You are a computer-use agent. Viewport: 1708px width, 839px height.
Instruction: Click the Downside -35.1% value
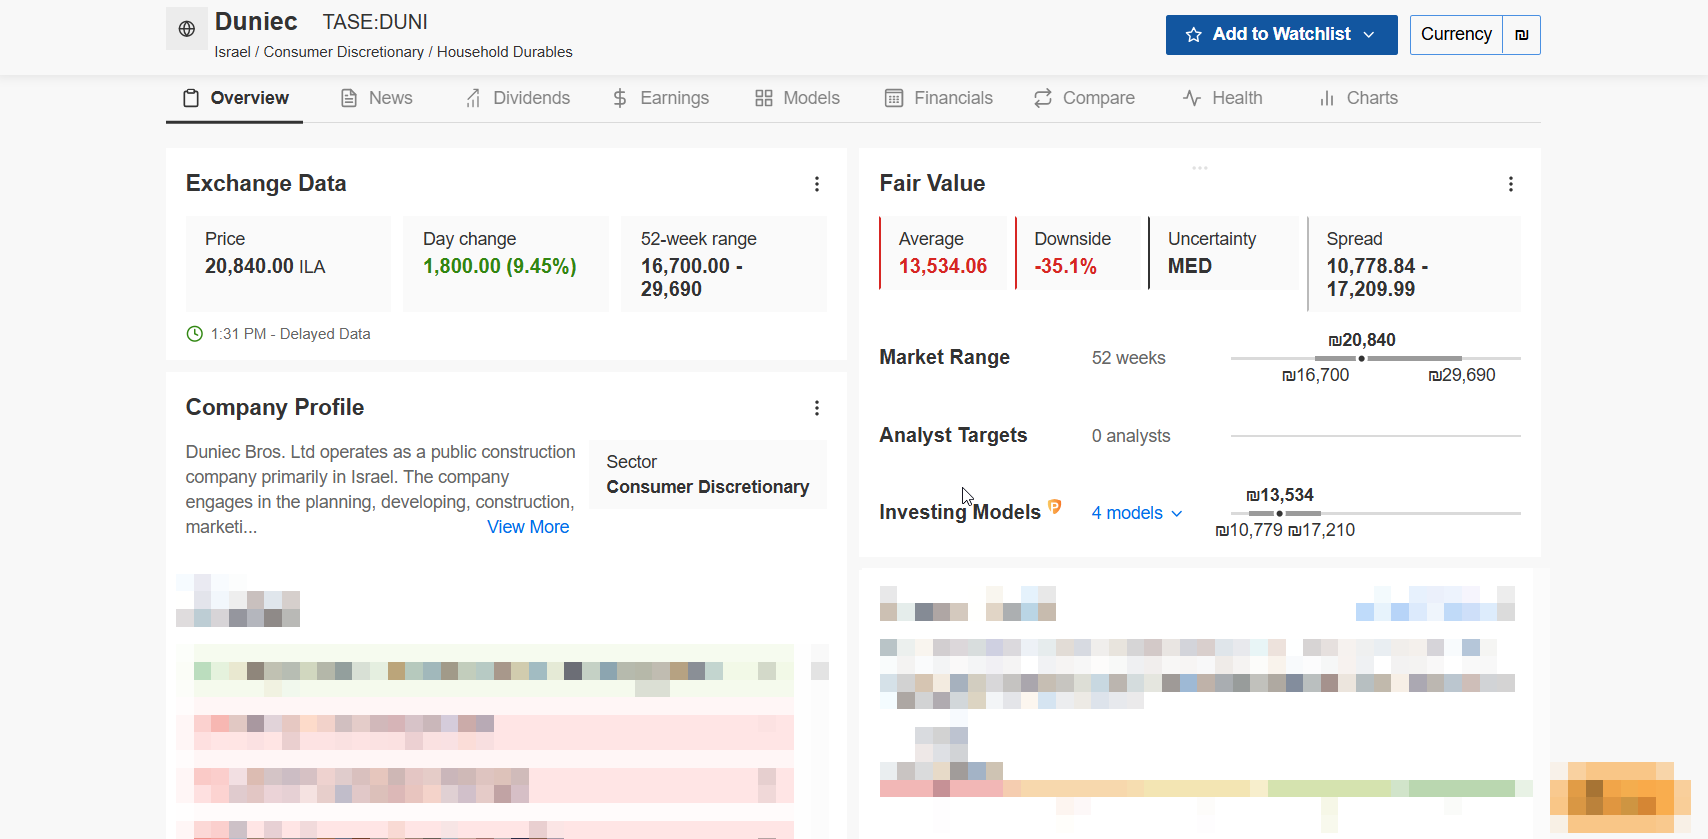click(1065, 266)
